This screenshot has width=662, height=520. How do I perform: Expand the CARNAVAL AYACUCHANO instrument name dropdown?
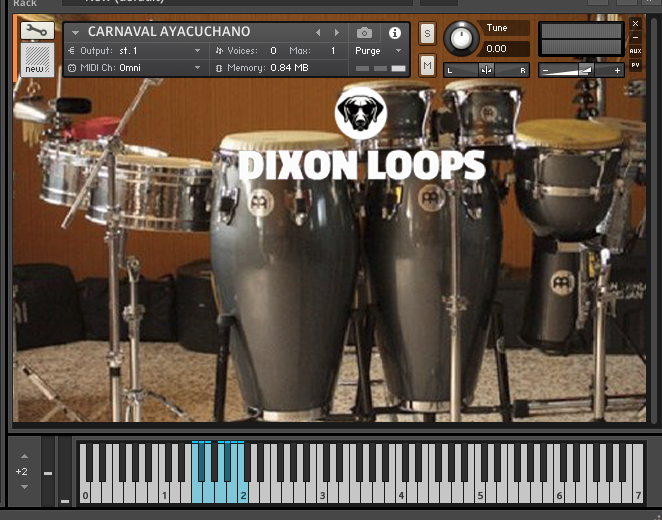tap(75, 33)
